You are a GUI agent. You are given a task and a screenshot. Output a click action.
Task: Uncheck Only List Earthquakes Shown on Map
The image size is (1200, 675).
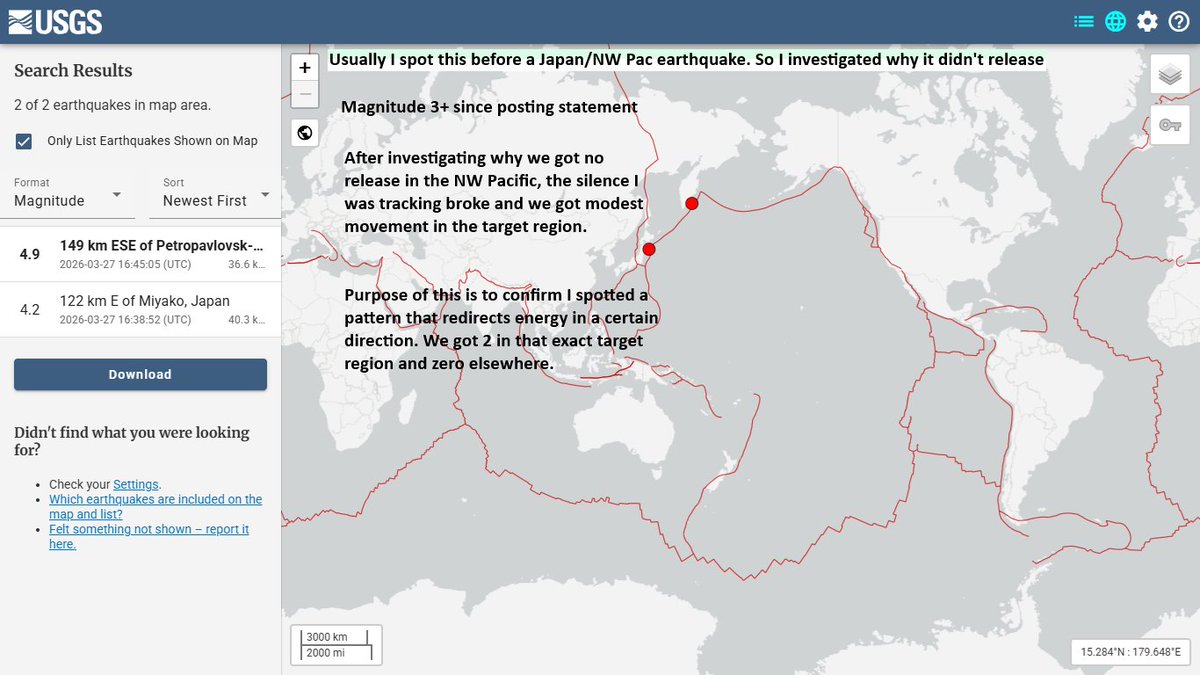click(23, 141)
